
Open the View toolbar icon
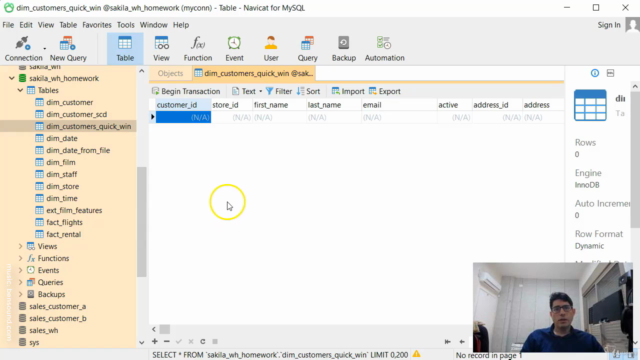(x=161, y=48)
